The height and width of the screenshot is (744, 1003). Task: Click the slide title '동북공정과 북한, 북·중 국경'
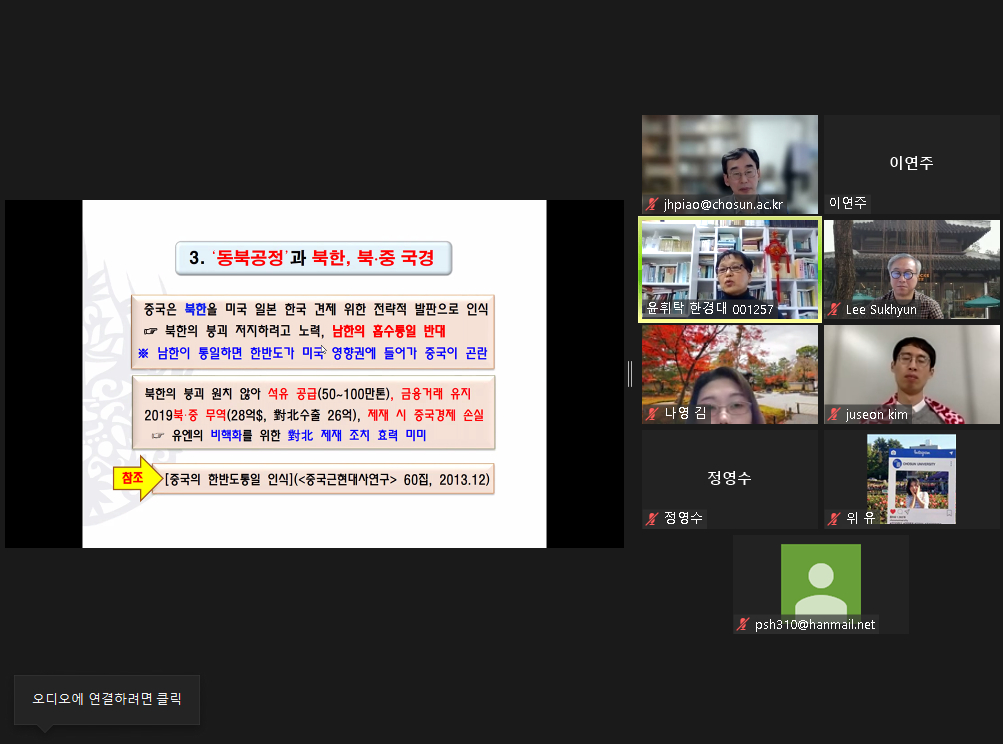[314, 257]
